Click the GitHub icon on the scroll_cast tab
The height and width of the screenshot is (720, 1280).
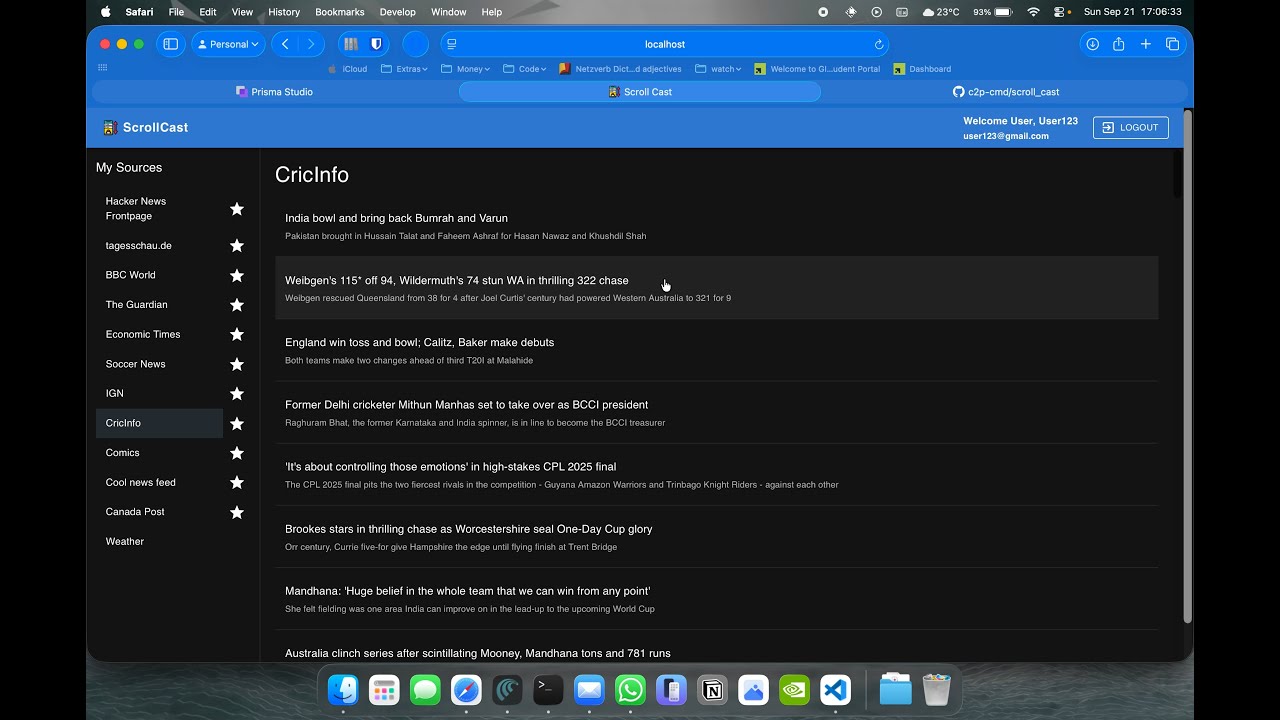[957, 91]
